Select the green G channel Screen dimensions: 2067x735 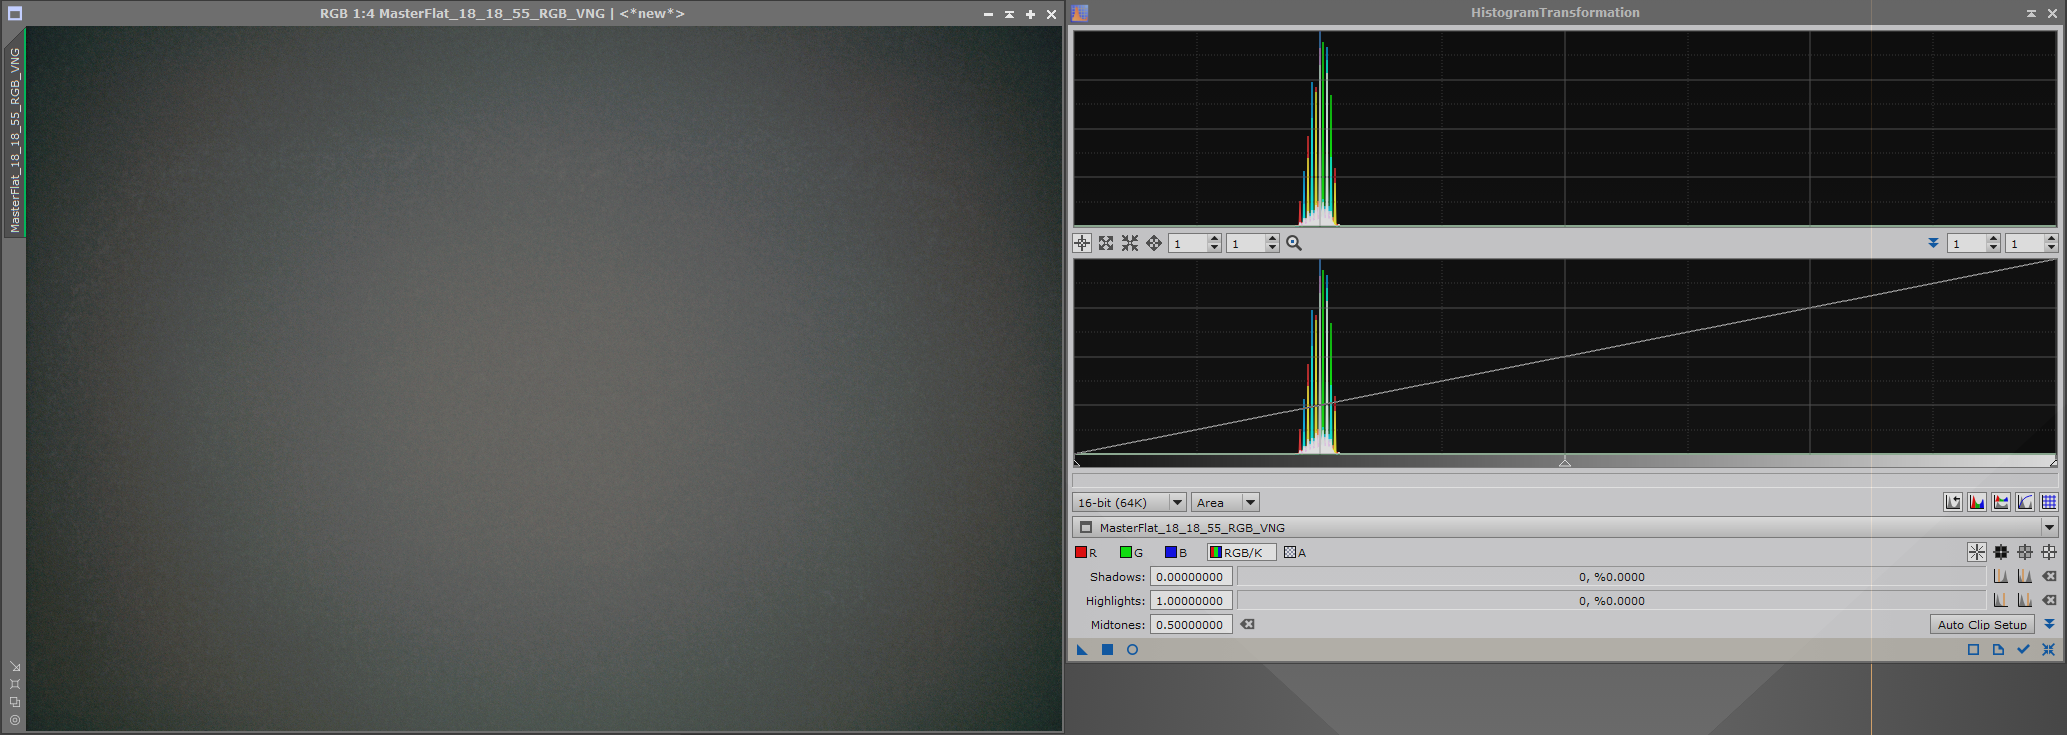pos(1131,552)
